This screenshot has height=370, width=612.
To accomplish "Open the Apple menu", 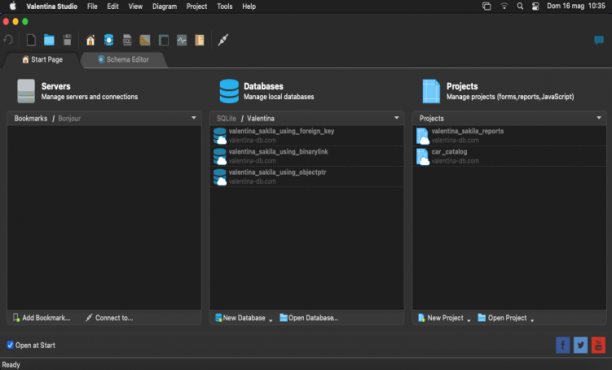I will point(13,6).
